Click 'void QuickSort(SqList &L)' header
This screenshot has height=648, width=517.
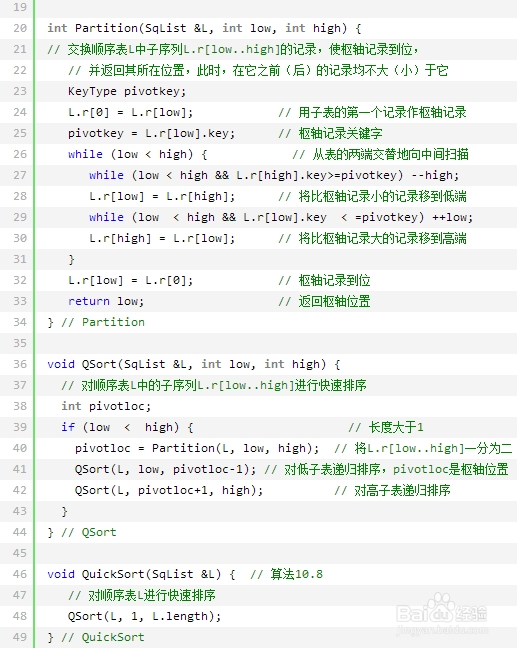[134, 574]
